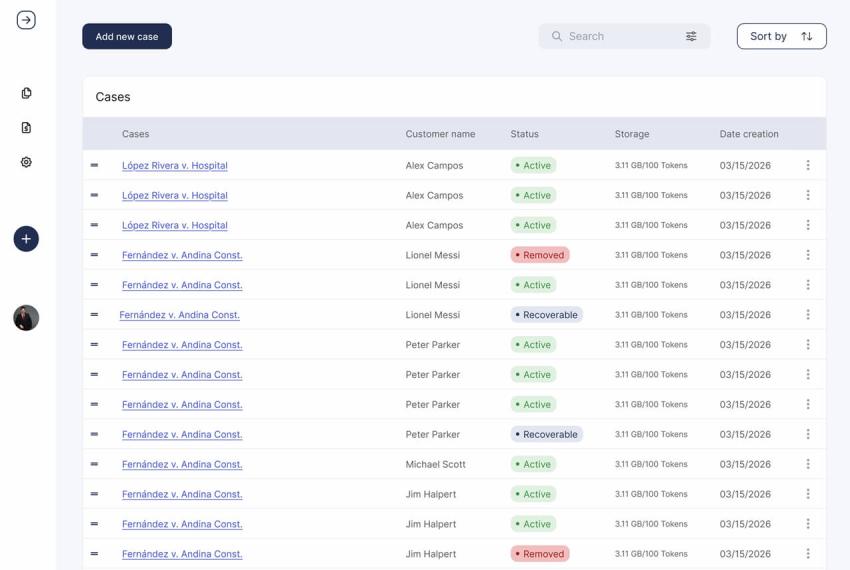The image size is (850, 570).
Task: Grab drag handle of Lionel Messi Removed row
Action: tap(94, 255)
